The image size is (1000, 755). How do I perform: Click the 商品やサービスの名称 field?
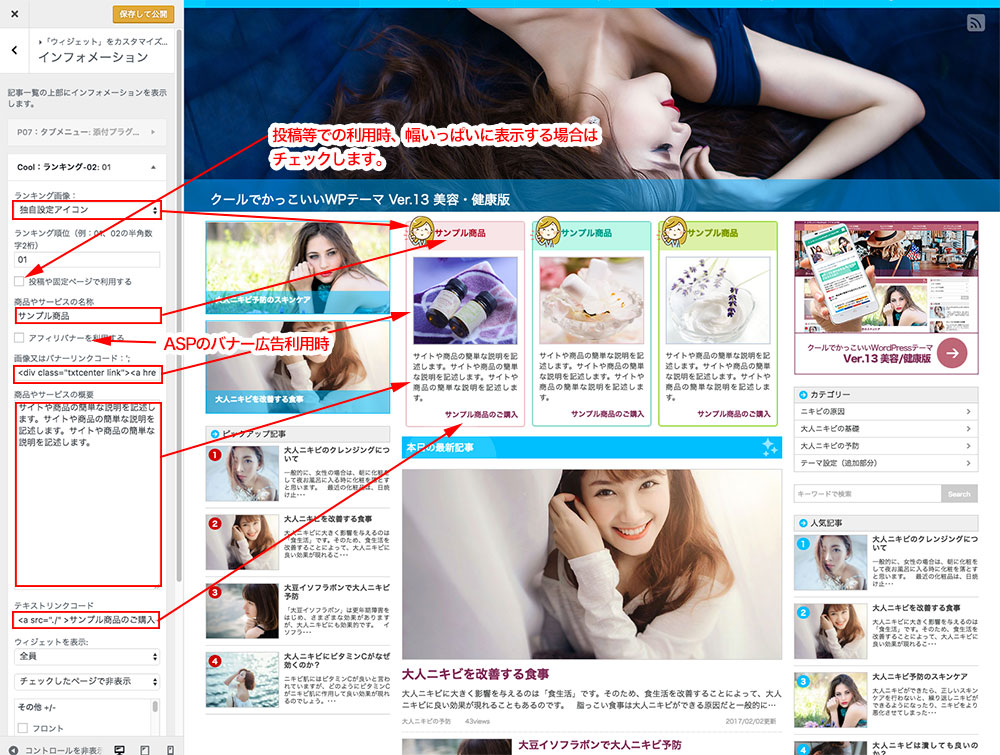[x=88, y=316]
